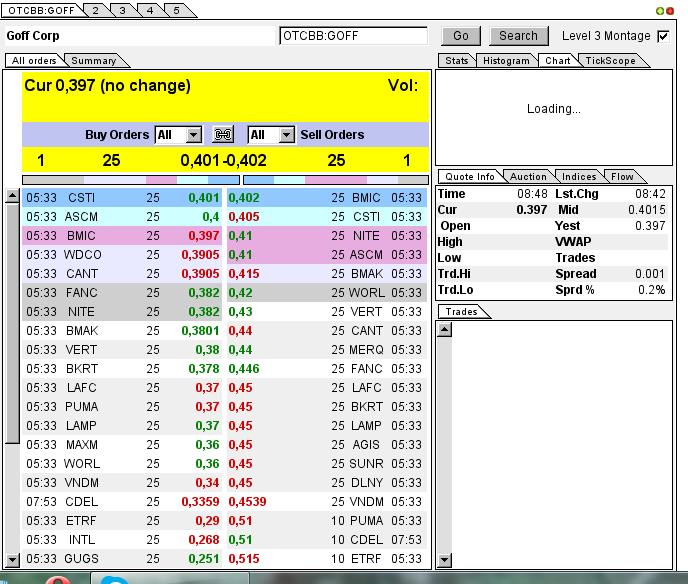The height and width of the screenshot is (584, 688).
Task: Click the Yest value 0.397
Action: 650,226
